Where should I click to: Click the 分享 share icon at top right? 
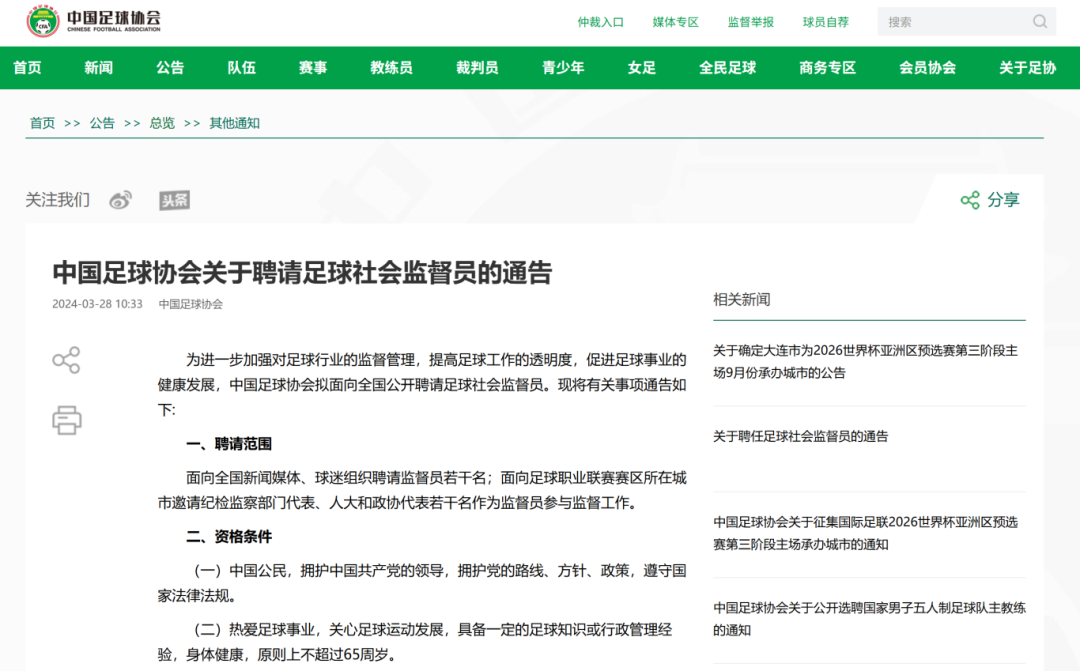(x=970, y=200)
